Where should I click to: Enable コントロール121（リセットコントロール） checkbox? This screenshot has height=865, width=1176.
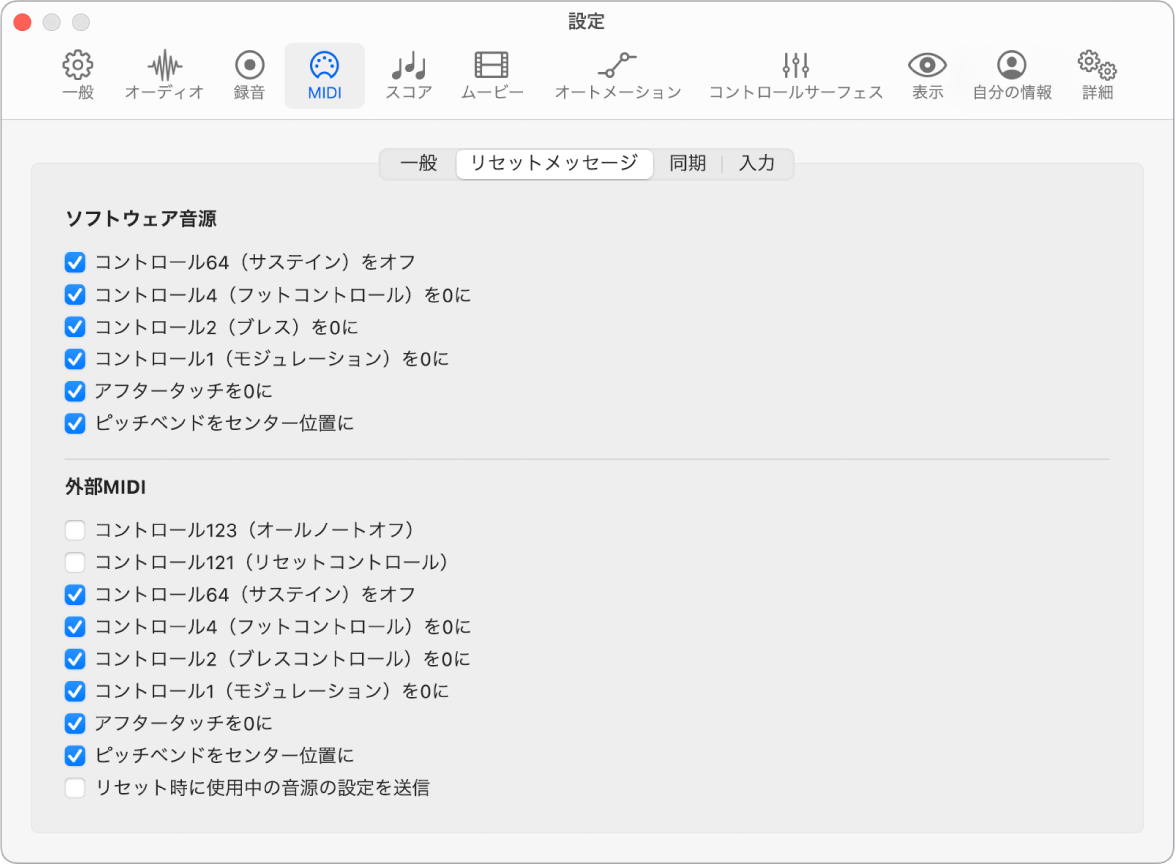coord(75,563)
